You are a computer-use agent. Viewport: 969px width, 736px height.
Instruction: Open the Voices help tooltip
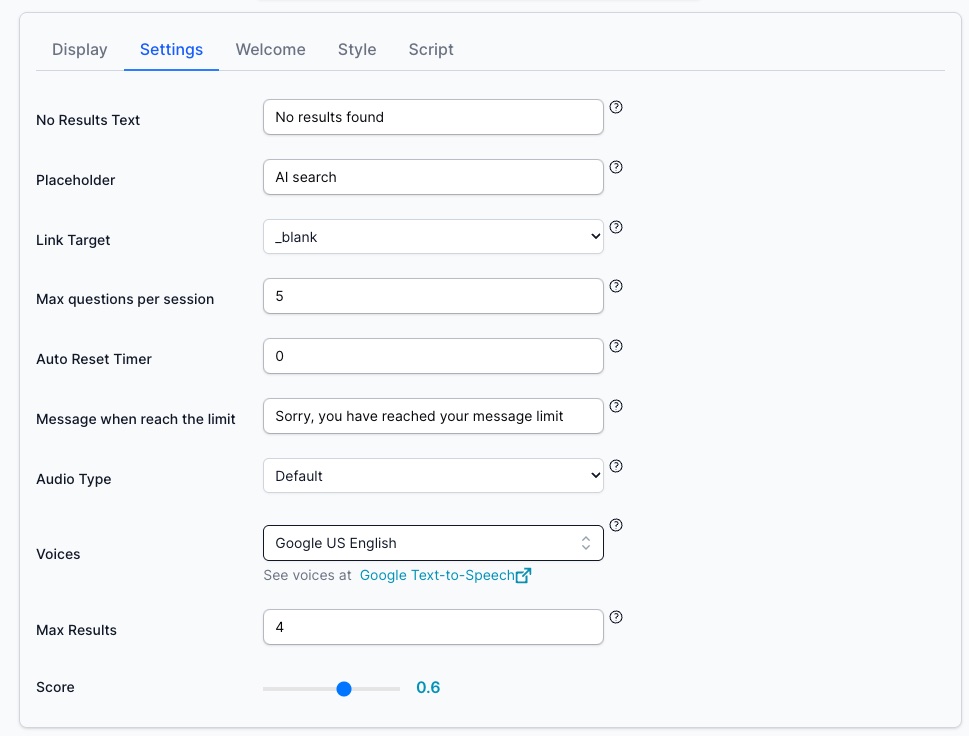(616, 524)
